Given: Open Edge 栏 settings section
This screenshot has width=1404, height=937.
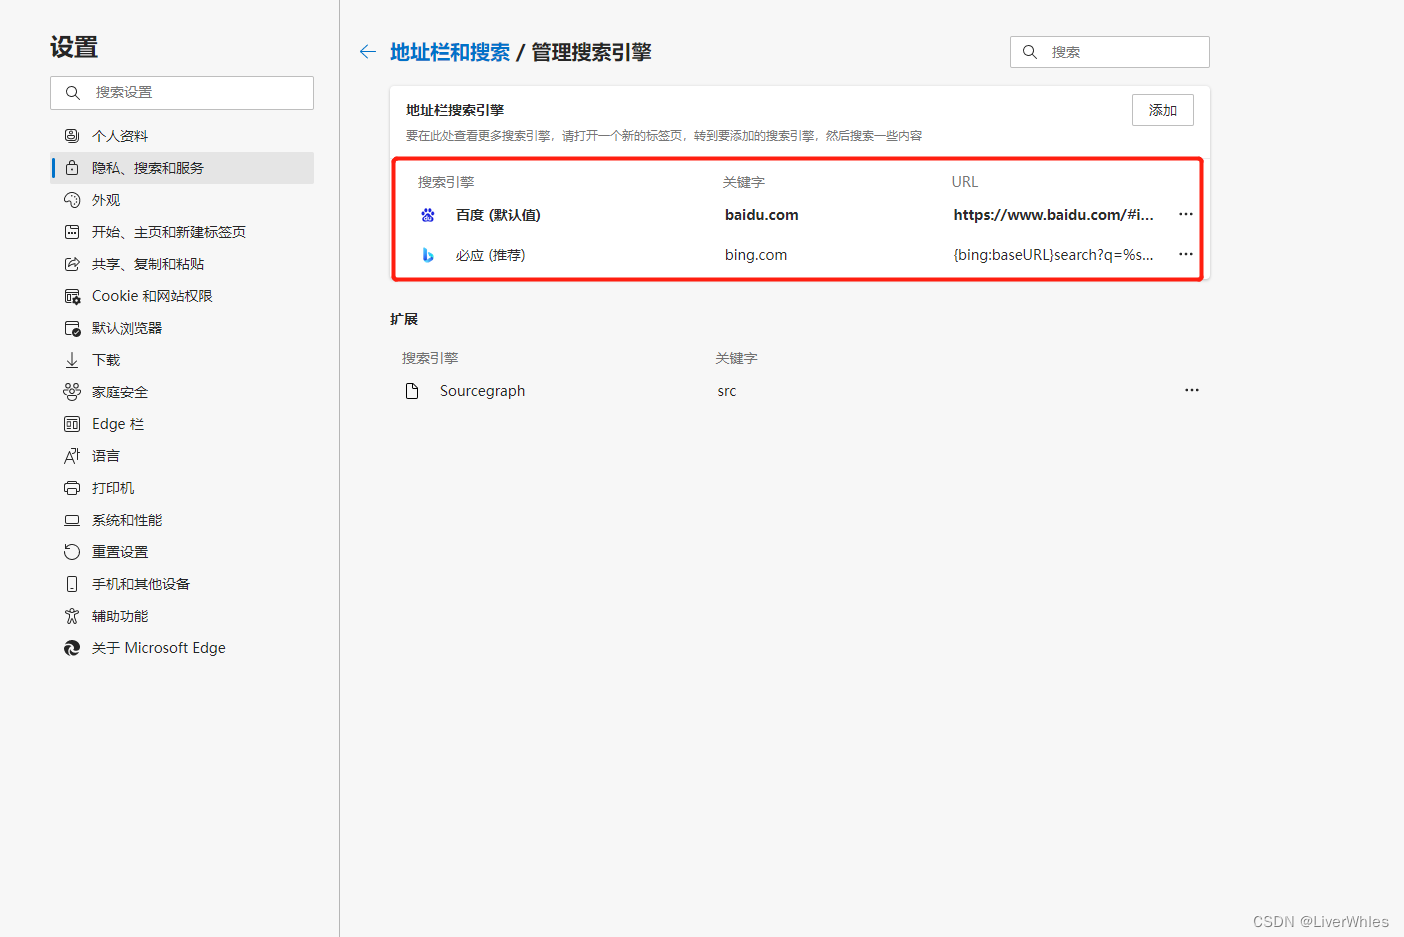Looking at the screenshot, I should click(182, 424).
